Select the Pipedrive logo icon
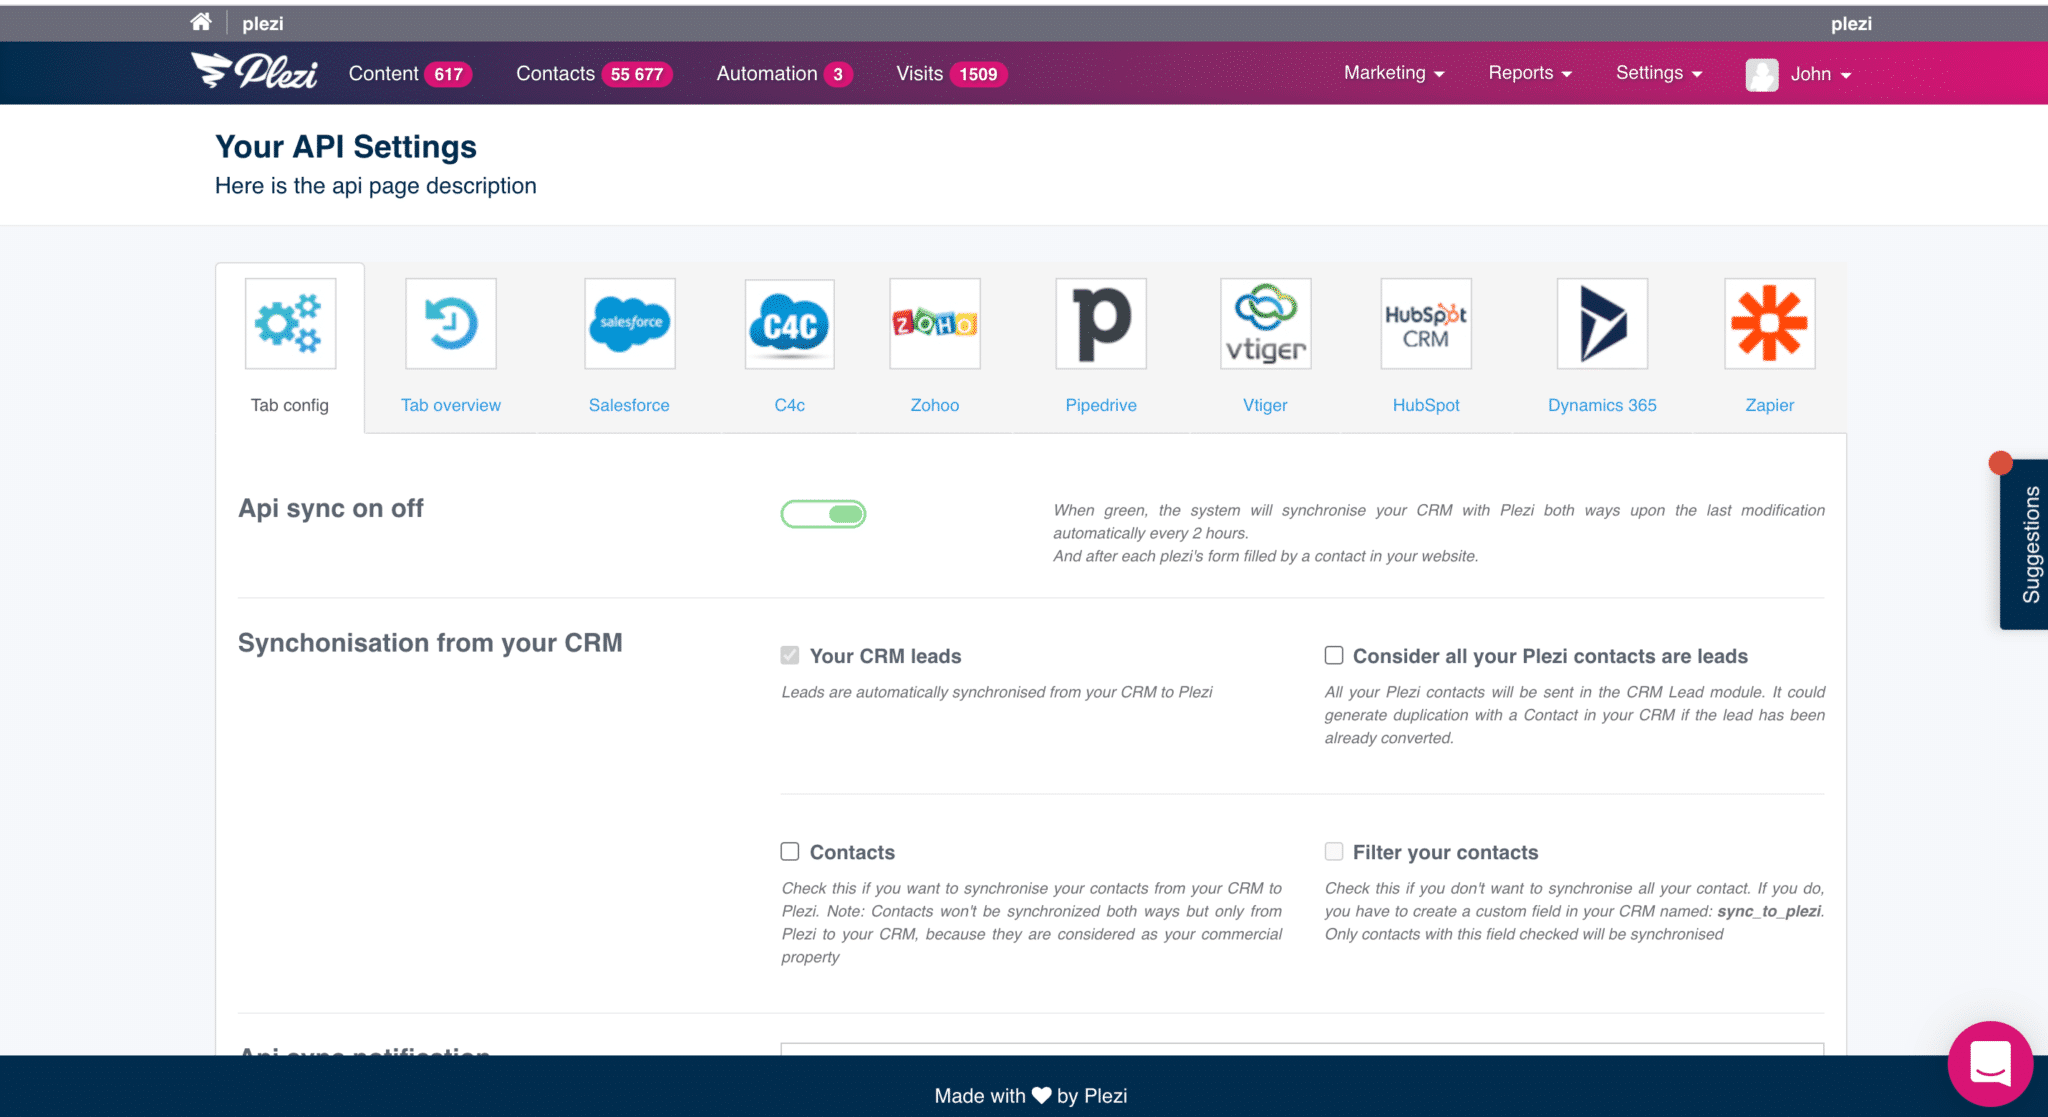 point(1101,323)
